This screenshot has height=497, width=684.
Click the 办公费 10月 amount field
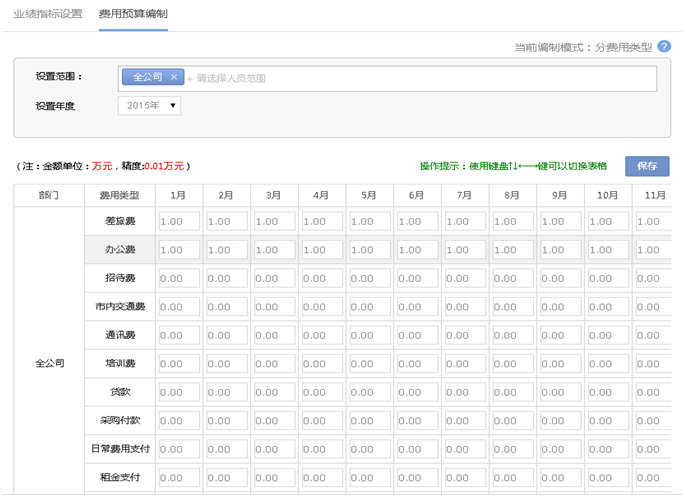click(608, 250)
